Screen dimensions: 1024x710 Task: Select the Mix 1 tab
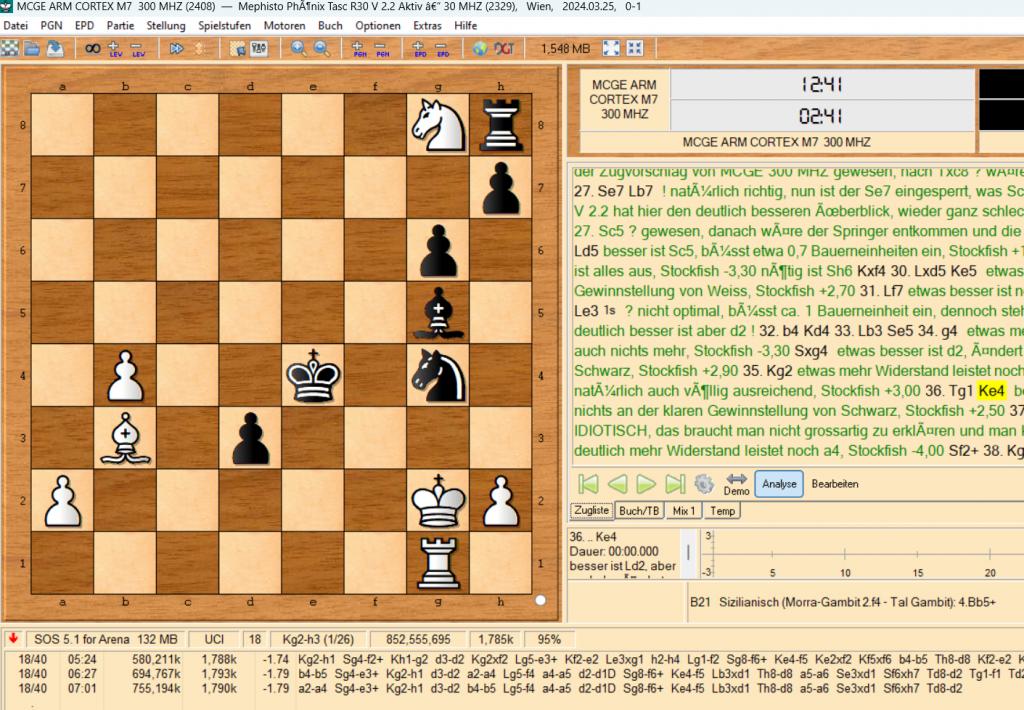pyautogui.click(x=683, y=510)
